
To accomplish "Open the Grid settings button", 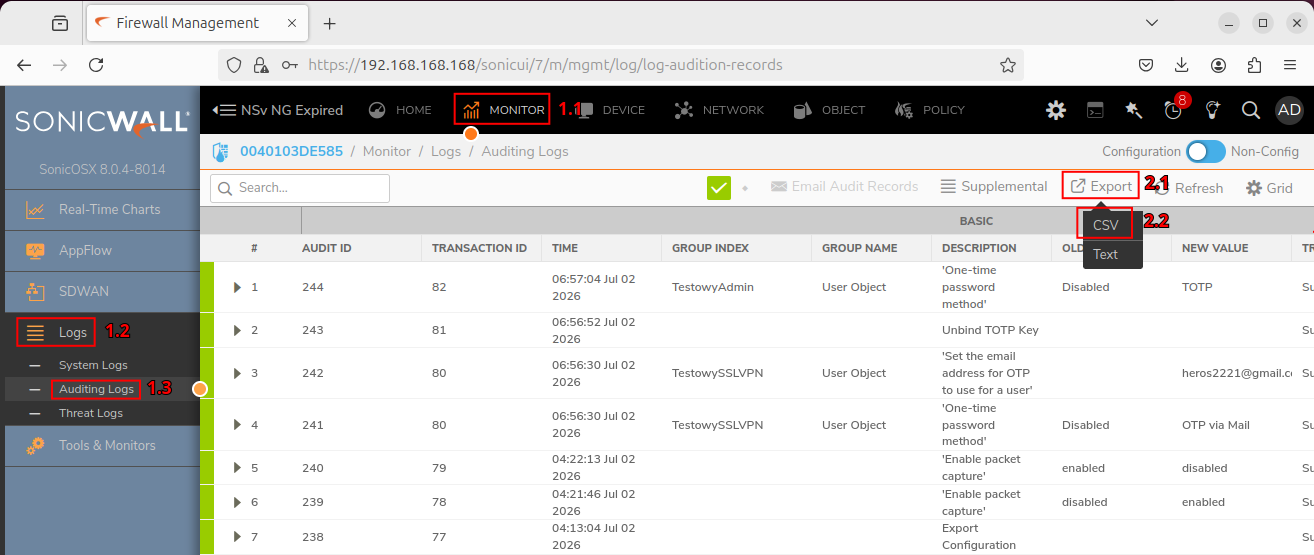I will pyautogui.click(x=1269, y=188).
